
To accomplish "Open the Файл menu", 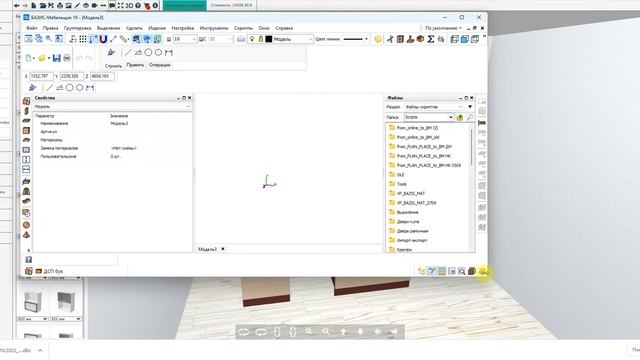I will click(x=31, y=28).
